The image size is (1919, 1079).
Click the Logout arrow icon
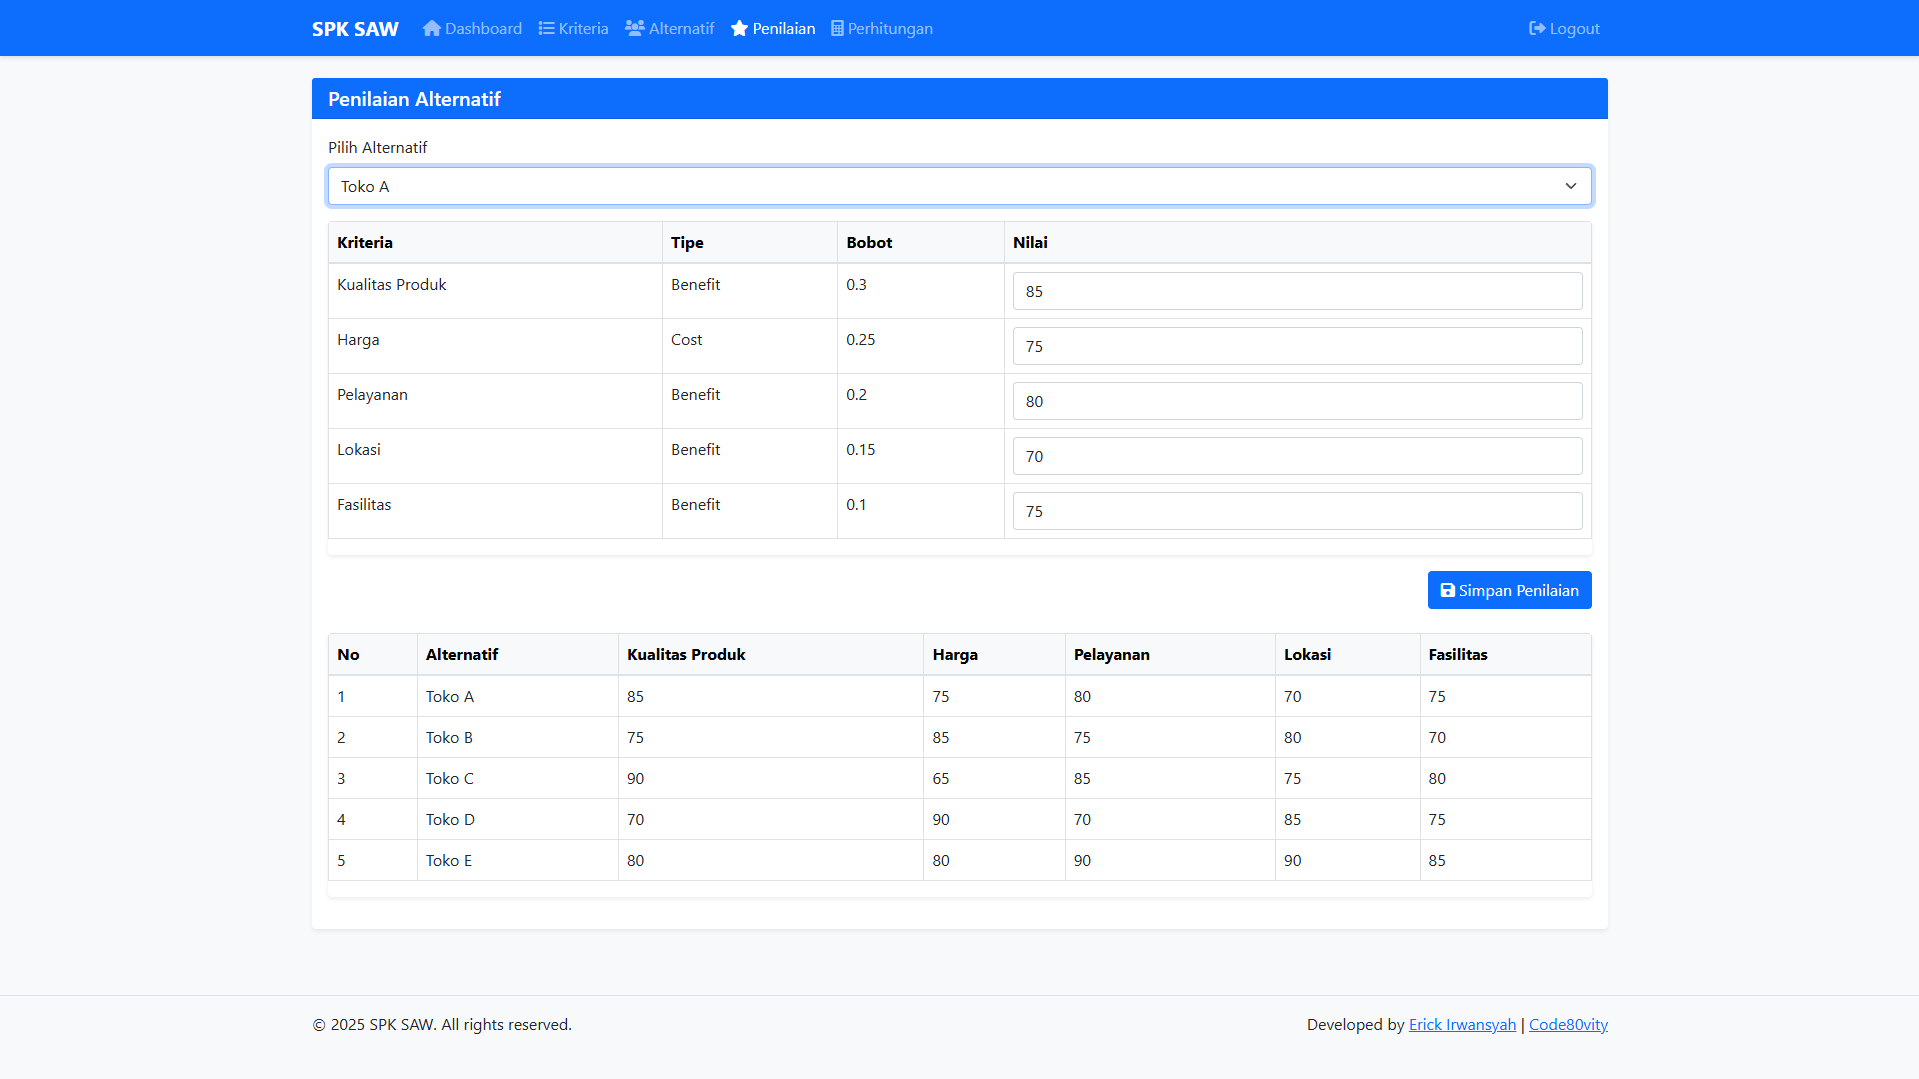[x=1537, y=28]
